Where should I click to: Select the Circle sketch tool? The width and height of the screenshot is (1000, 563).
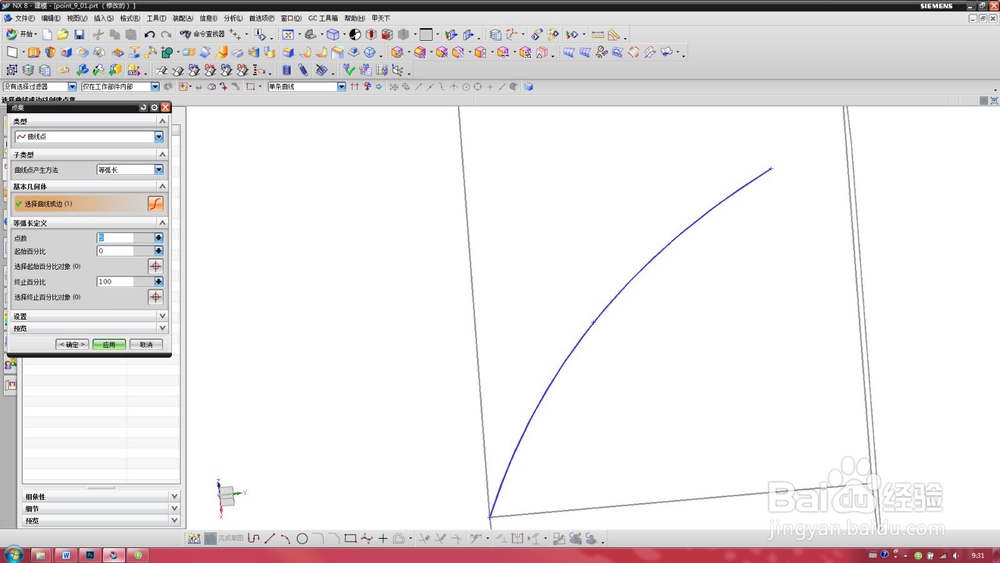coord(302,539)
